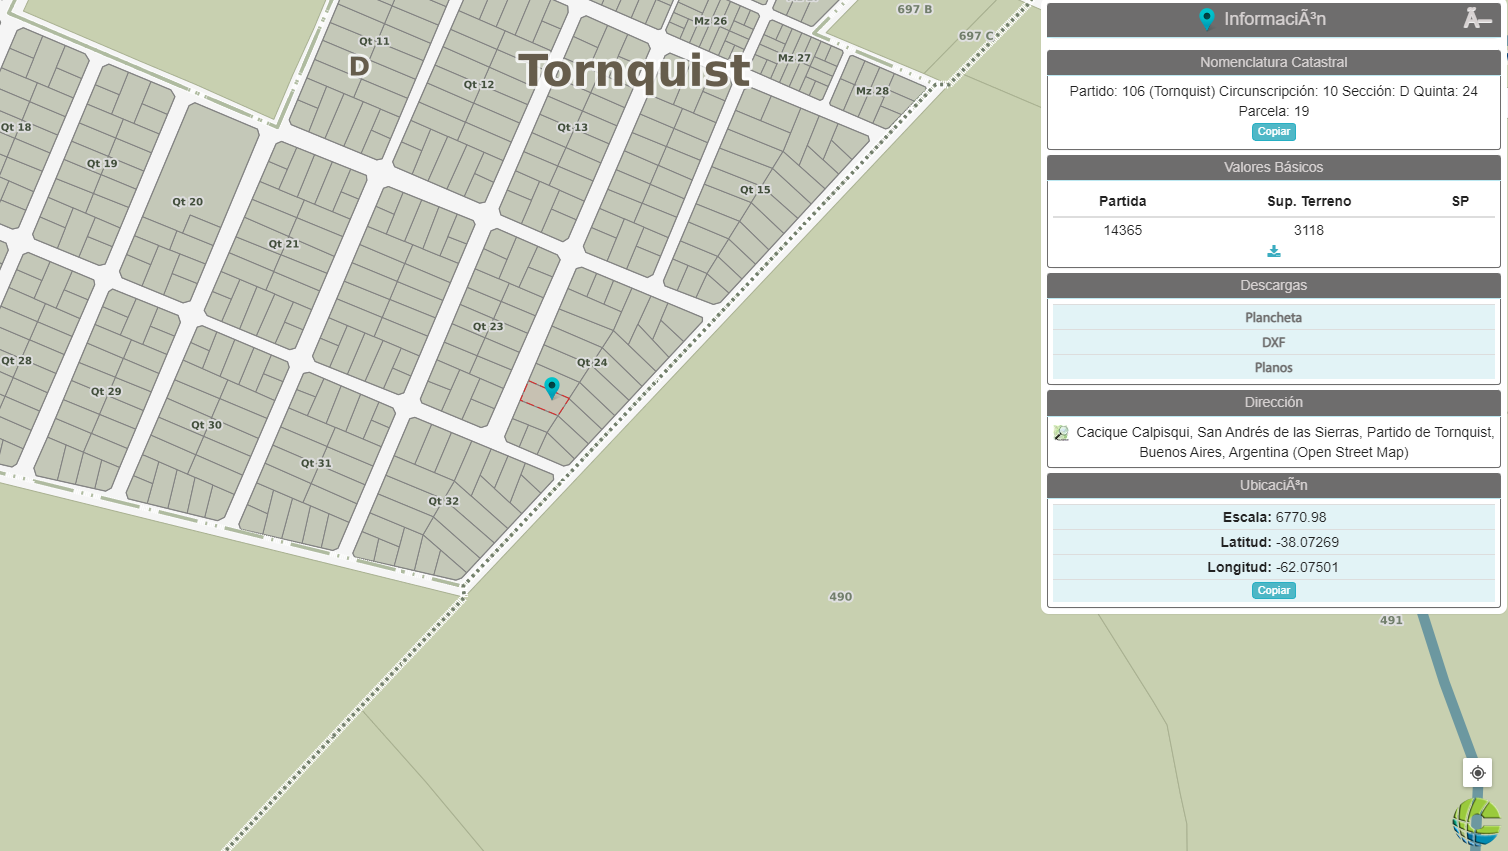The width and height of the screenshot is (1508, 851).
Task: Download the Plancheta file
Action: point(1273,317)
